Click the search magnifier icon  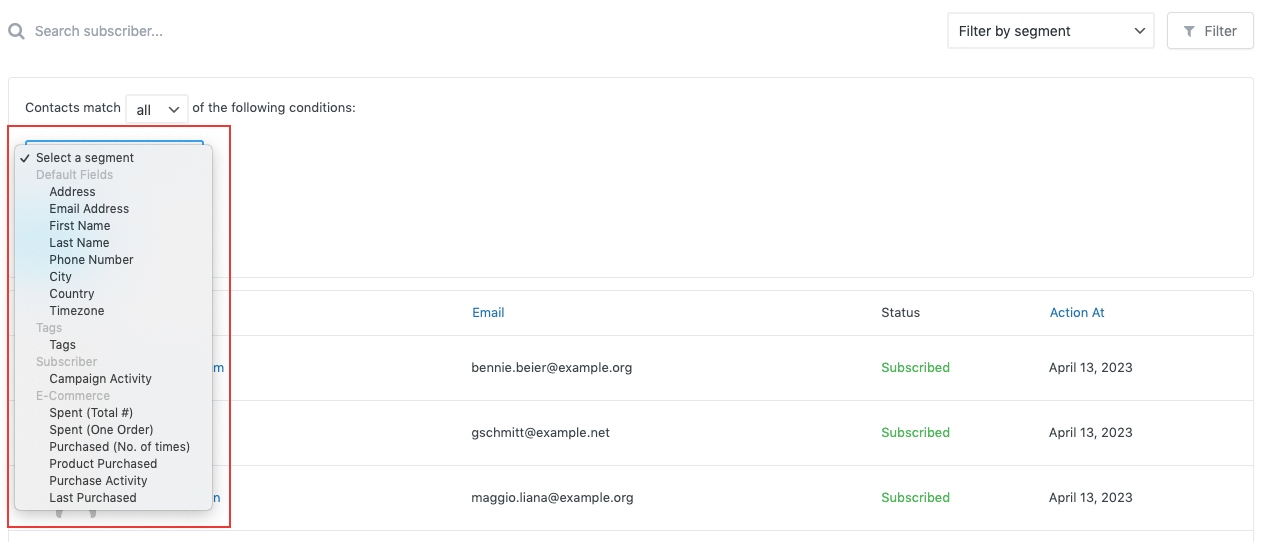click(x=16, y=31)
